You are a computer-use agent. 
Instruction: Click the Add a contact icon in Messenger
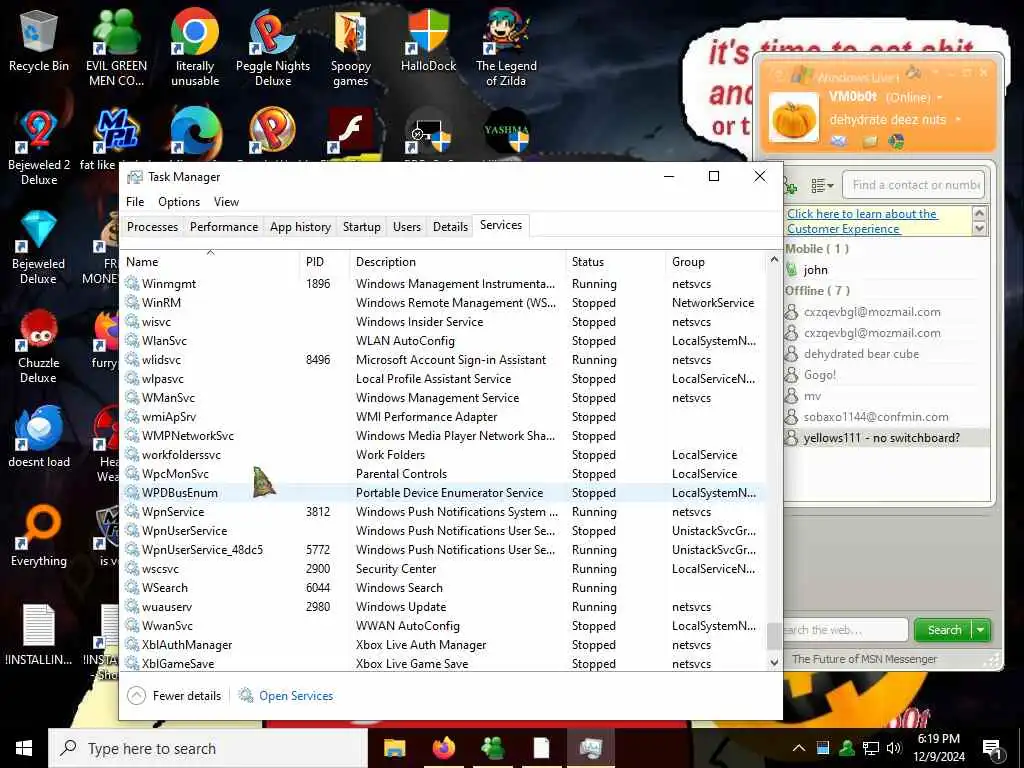[790, 186]
